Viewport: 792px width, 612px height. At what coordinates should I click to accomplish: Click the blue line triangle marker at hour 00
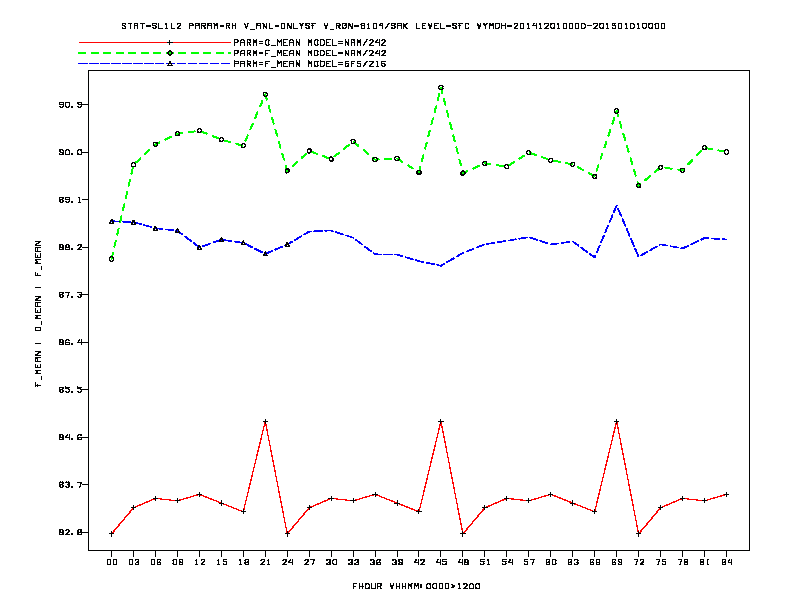(112, 221)
